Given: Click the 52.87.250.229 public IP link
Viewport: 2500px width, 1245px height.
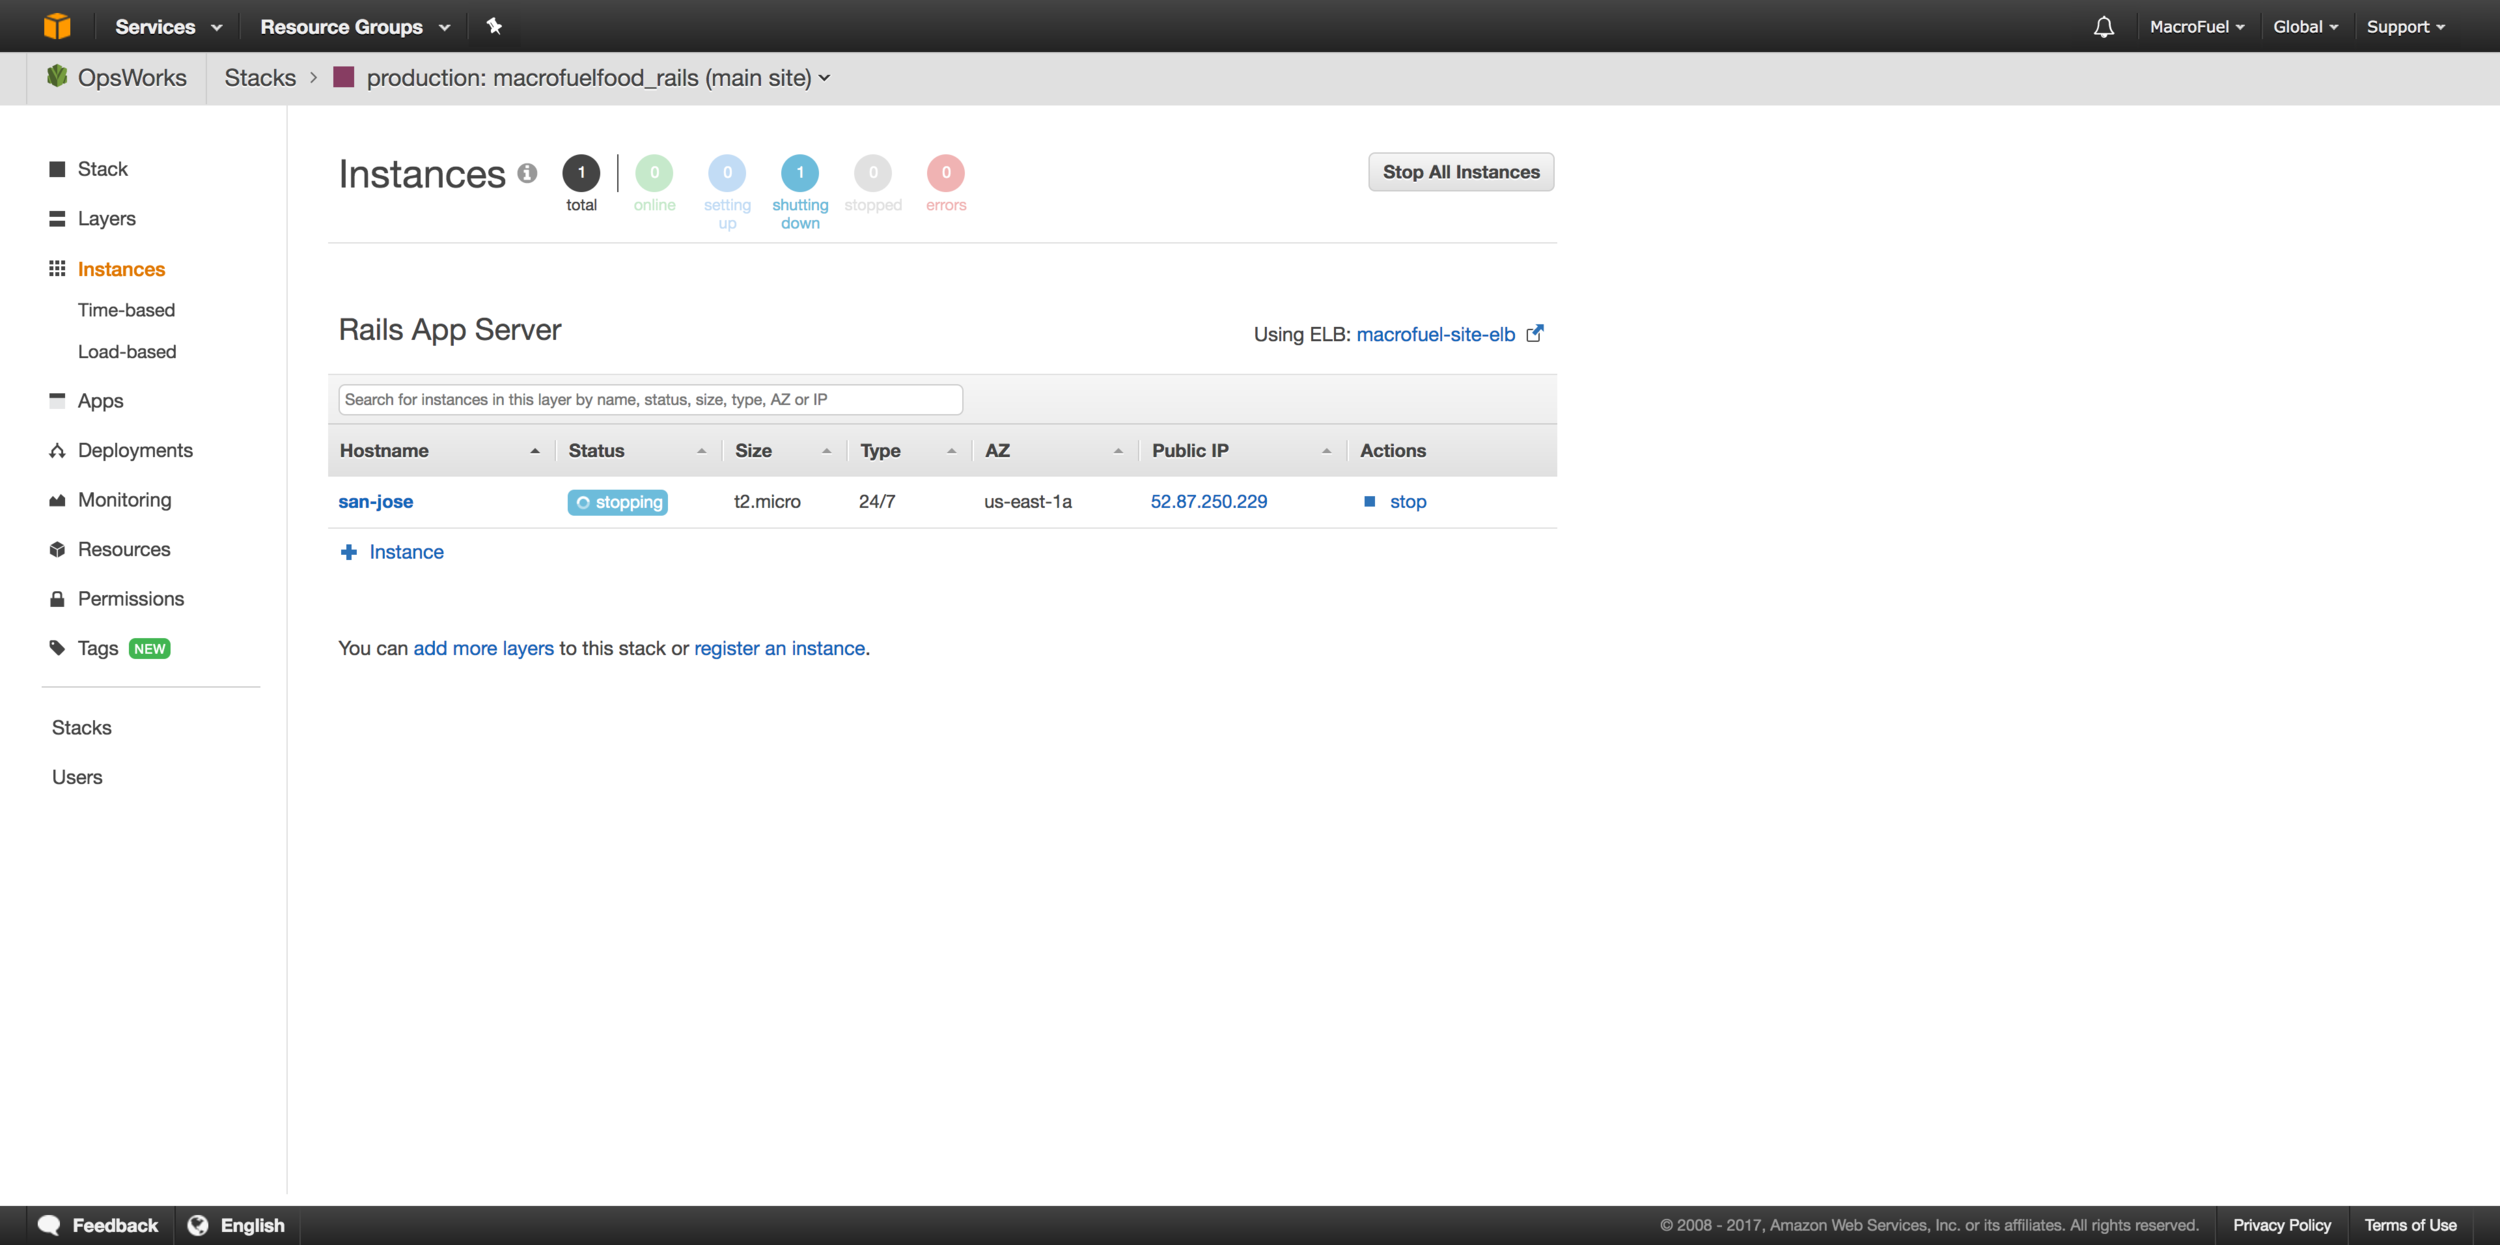Looking at the screenshot, I should tap(1209, 502).
